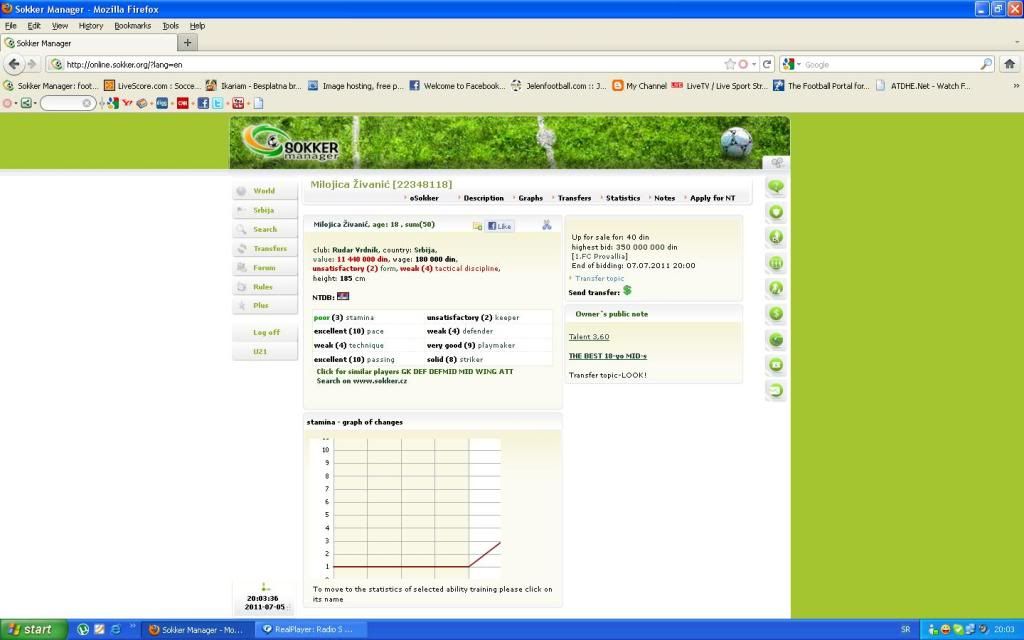The height and width of the screenshot is (640, 1024).
Task: Click Log off in the sidebar
Action: click(266, 332)
